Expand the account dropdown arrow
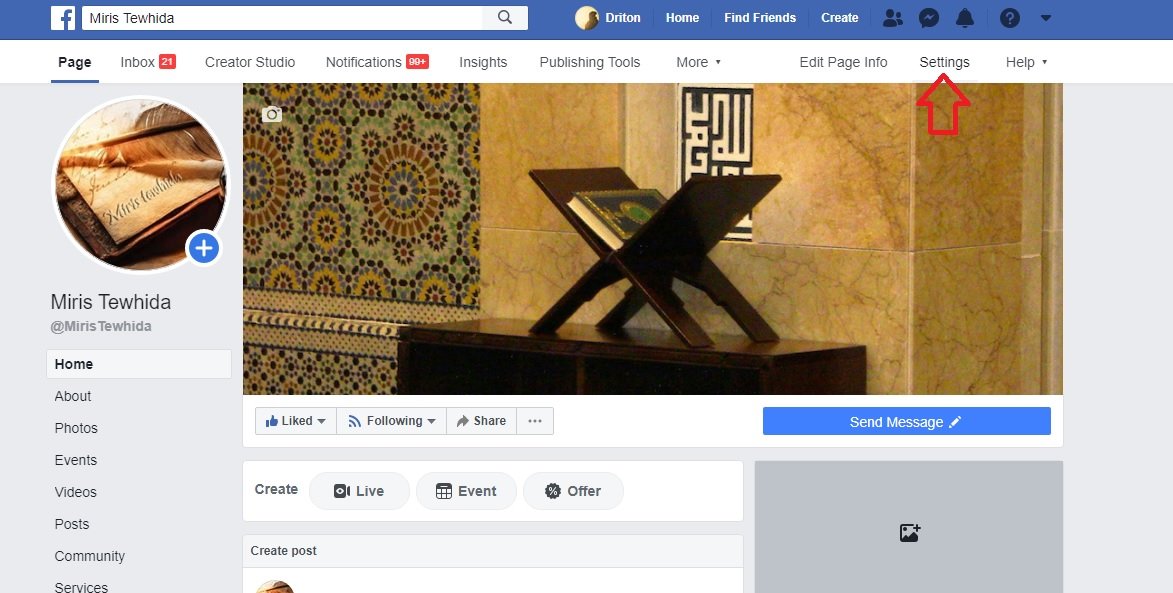This screenshot has height=593, width=1173. 1046,18
